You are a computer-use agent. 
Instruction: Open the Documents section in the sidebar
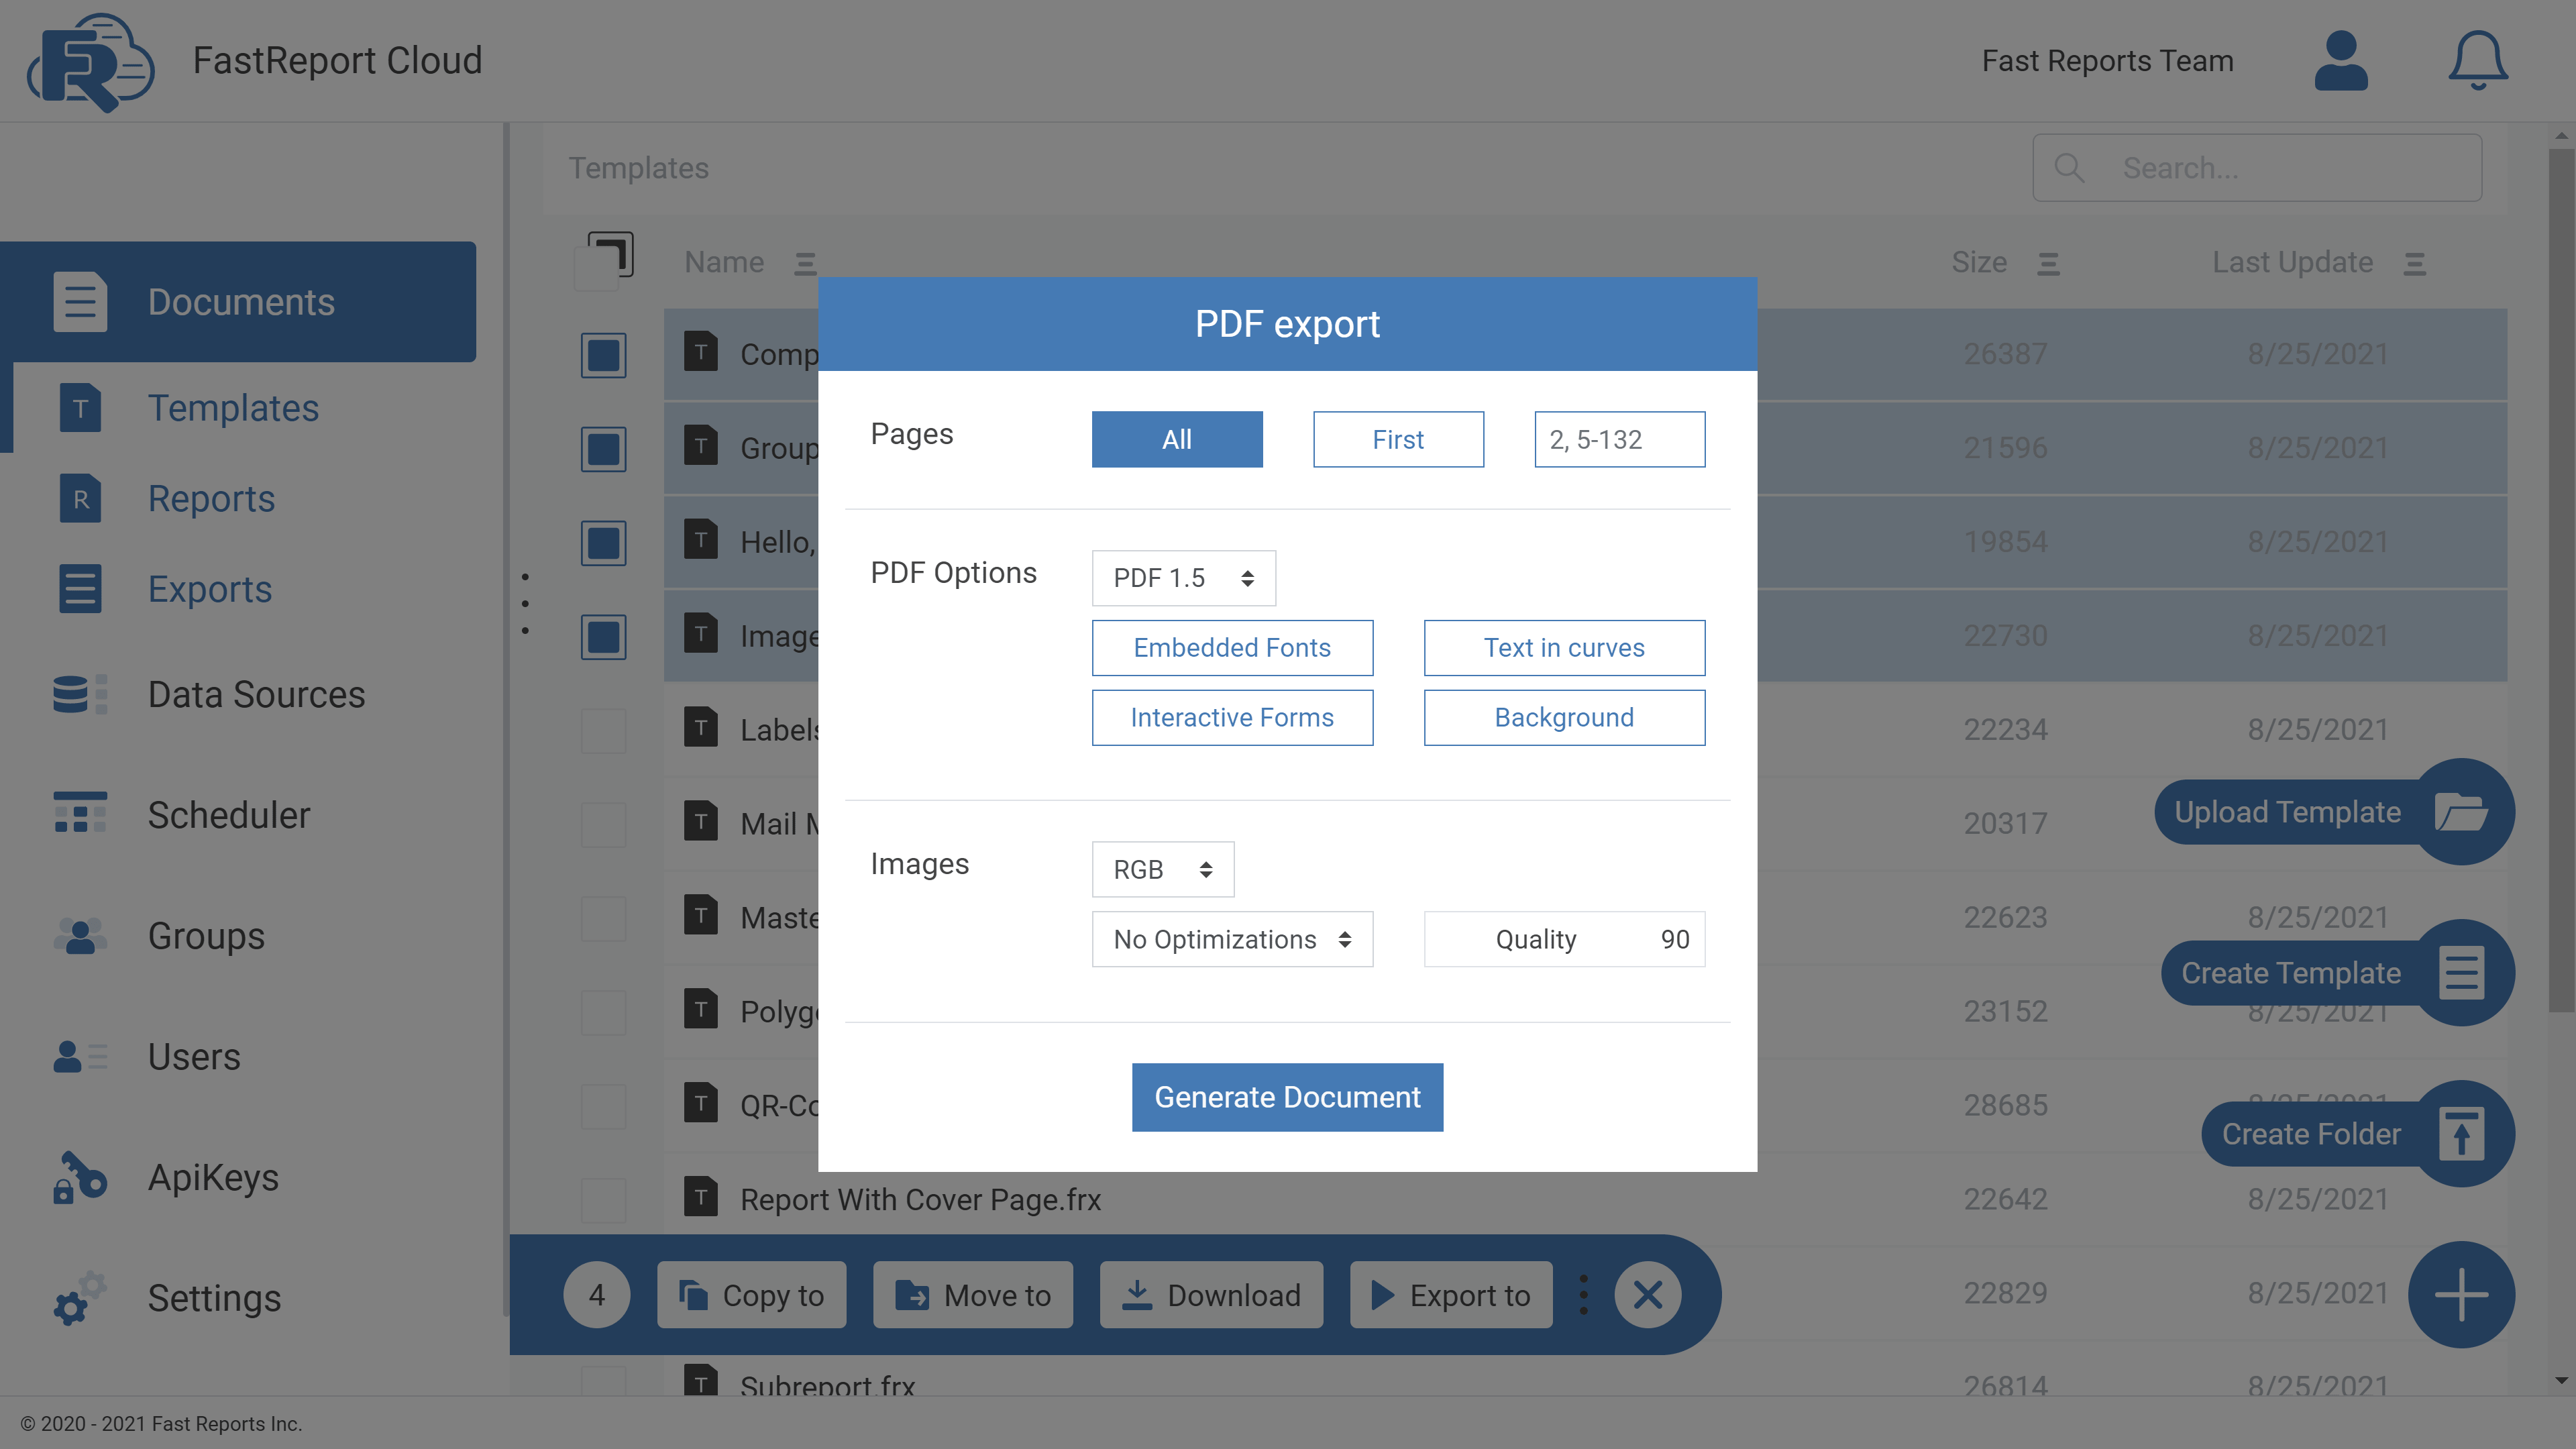240,301
